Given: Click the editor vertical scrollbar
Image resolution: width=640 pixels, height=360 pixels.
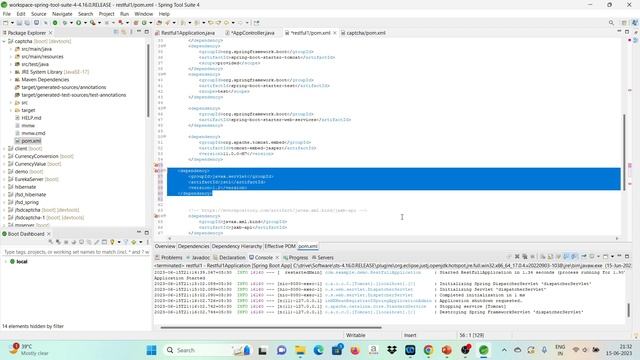Looking at the screenshot, I should 624,151.
